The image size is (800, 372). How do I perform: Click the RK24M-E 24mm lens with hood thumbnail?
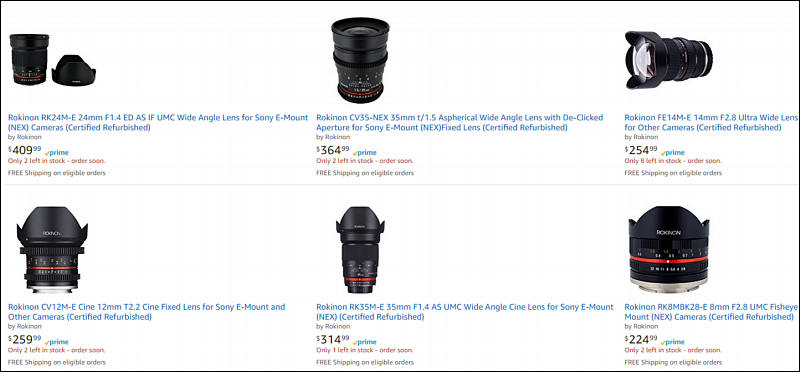coord(52,60)
